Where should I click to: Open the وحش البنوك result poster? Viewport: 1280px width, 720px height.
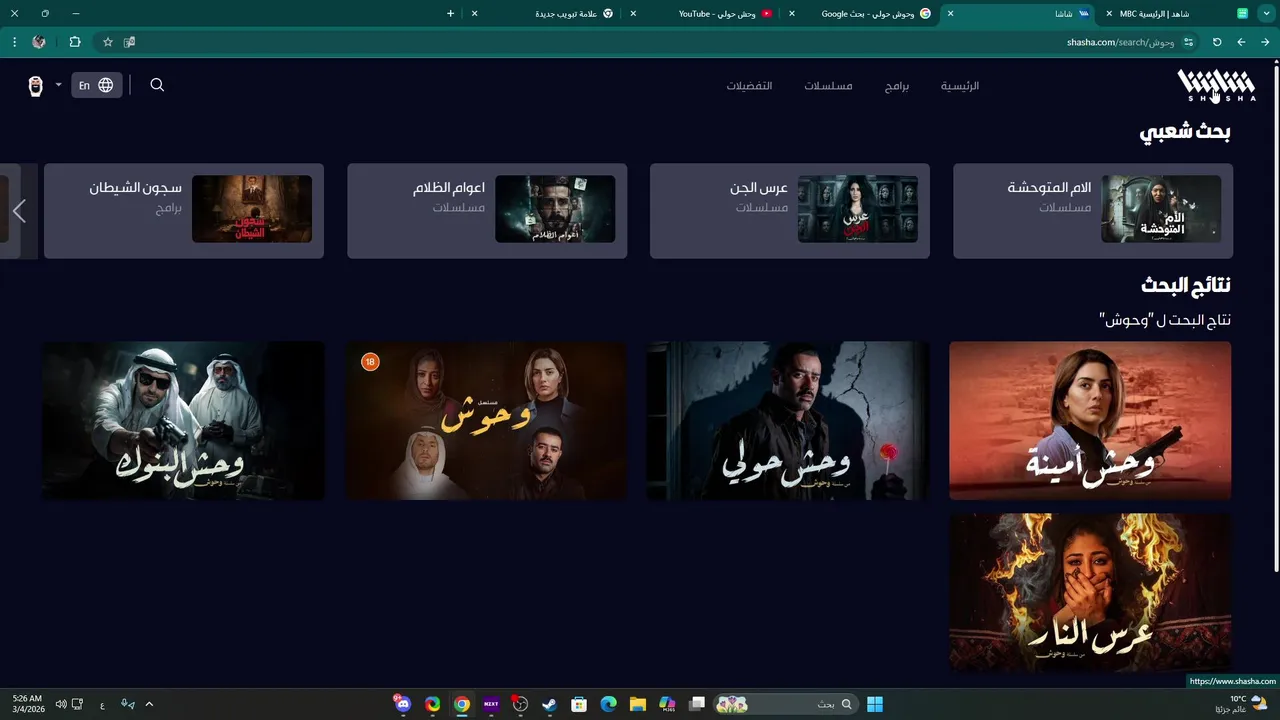click(x=183, y=420)
